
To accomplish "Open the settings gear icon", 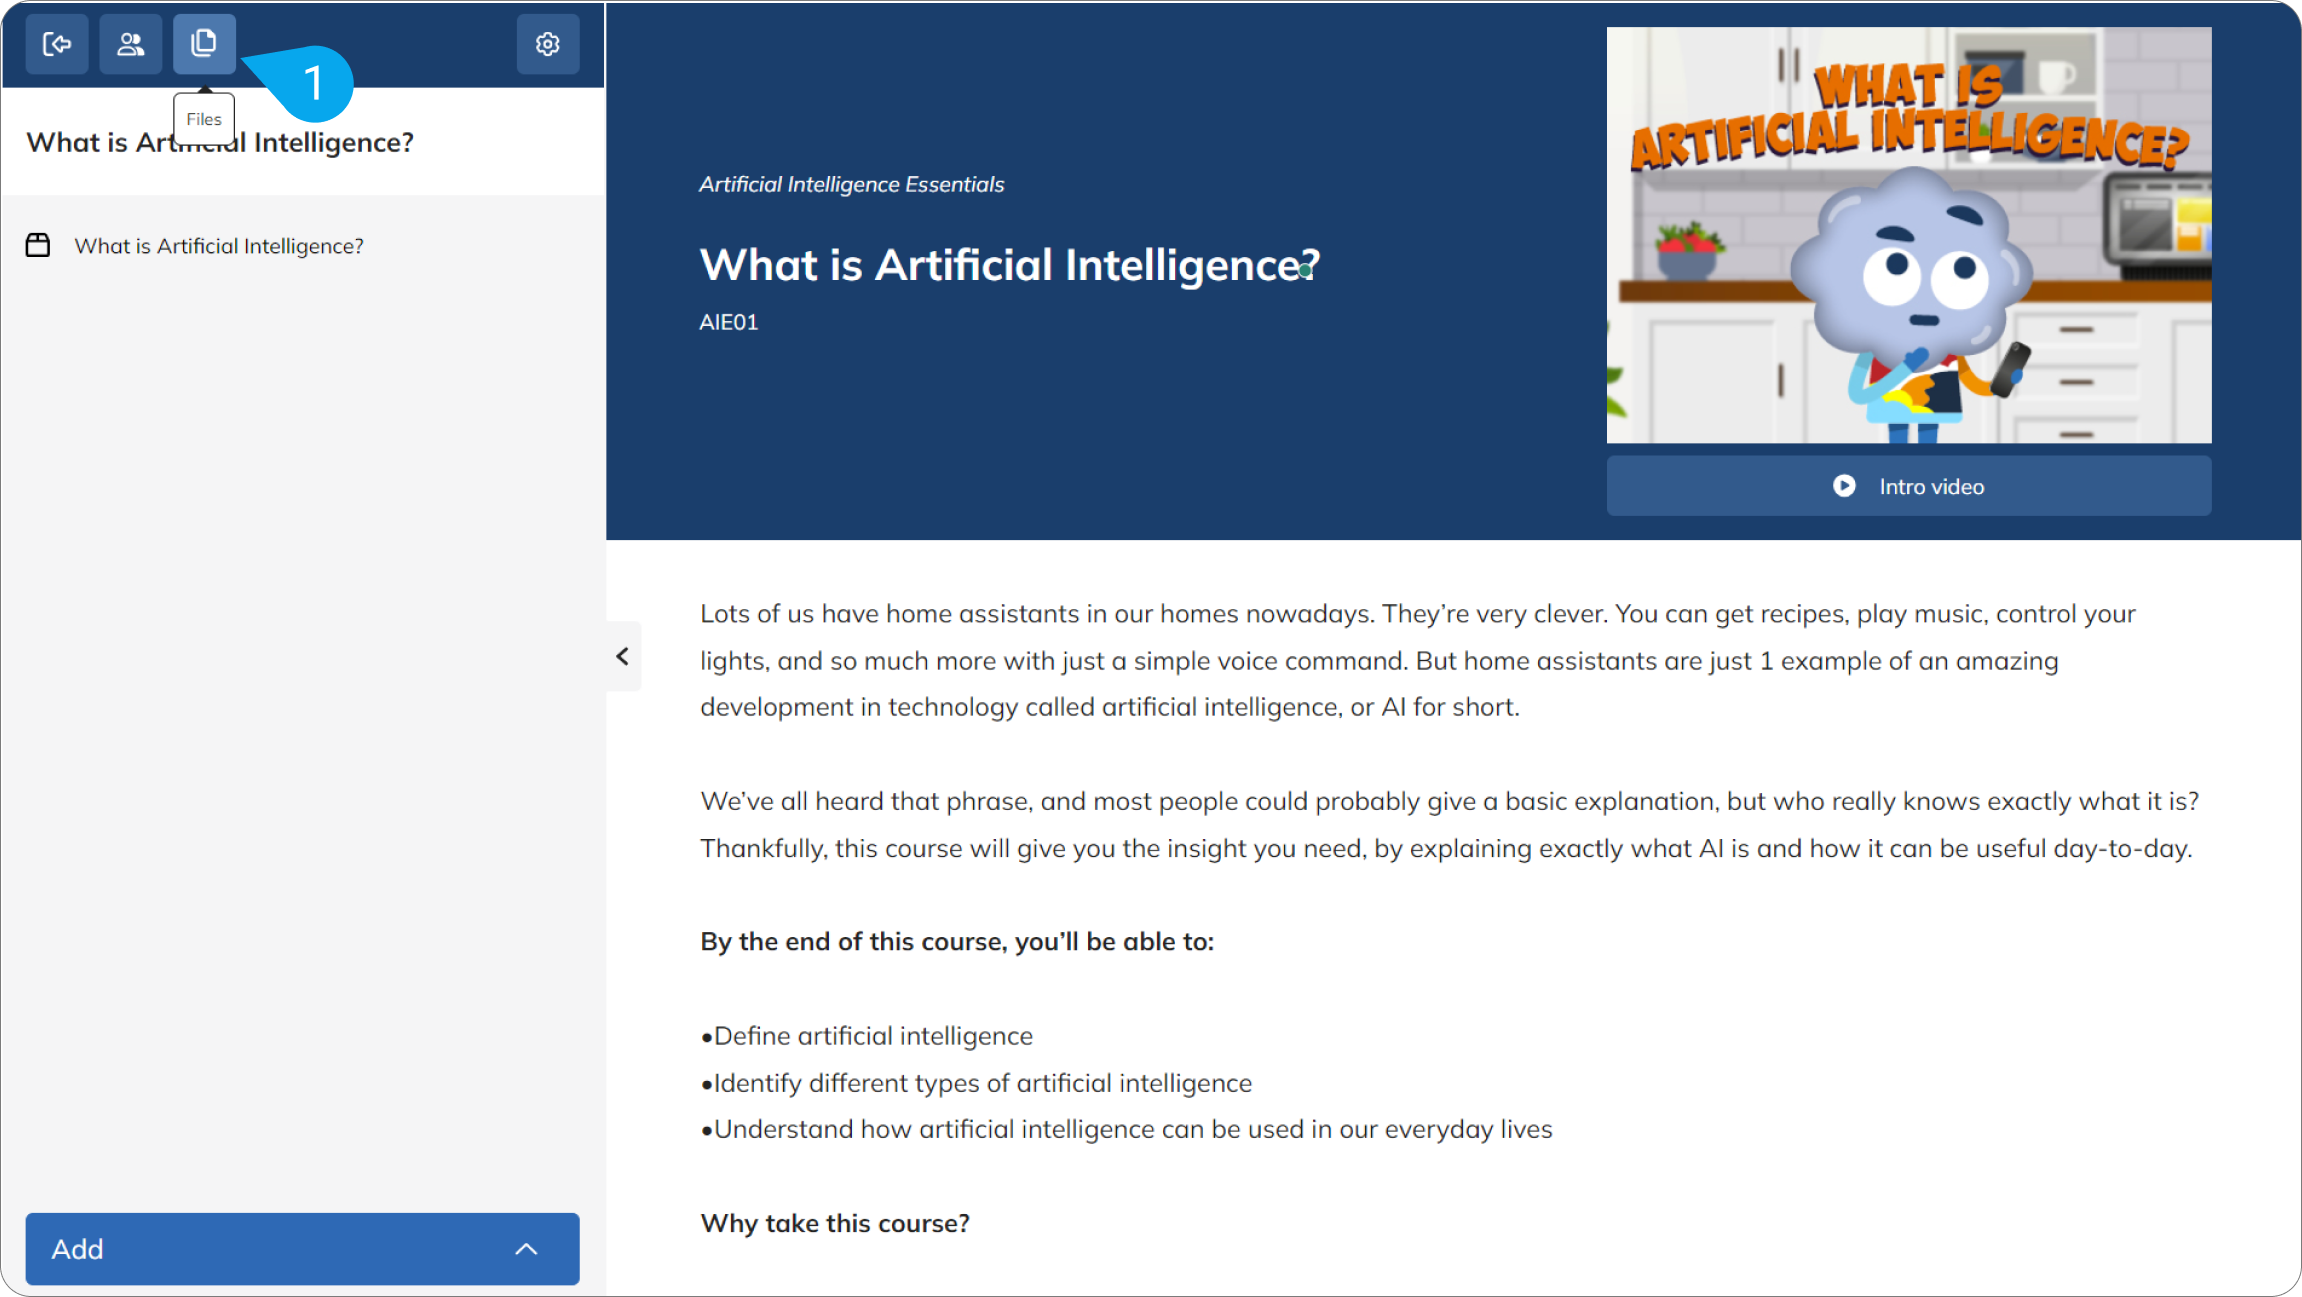I will tap(548, 44).
